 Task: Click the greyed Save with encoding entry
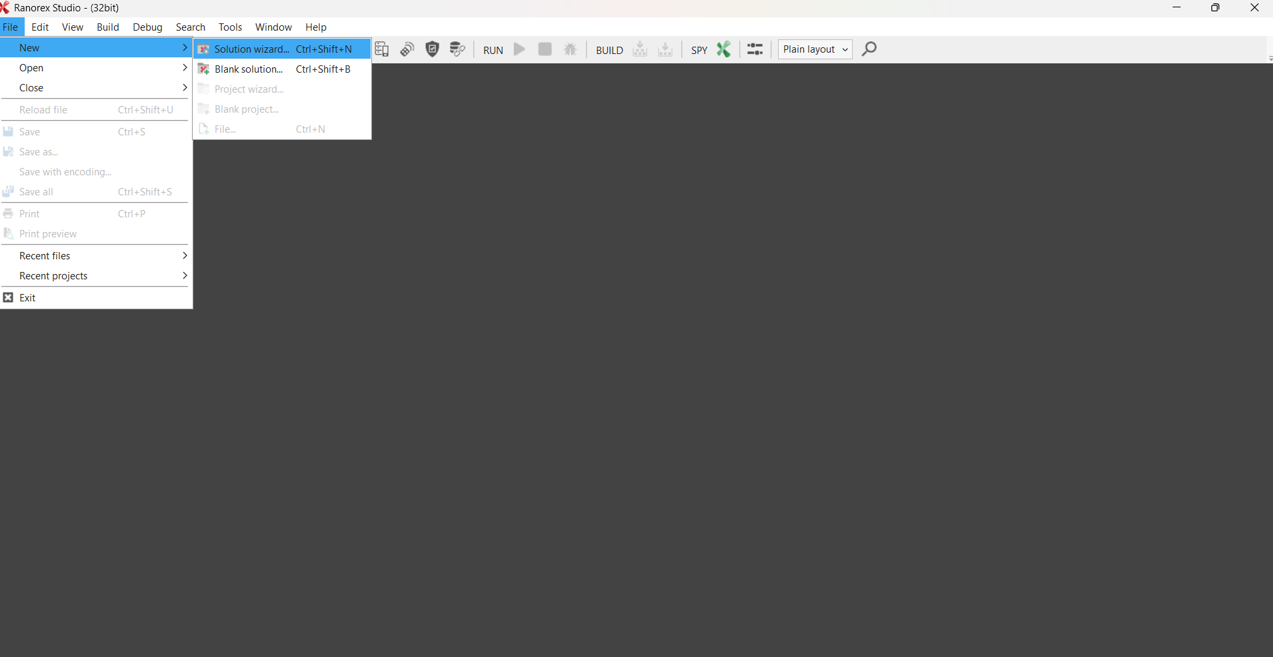[96, 172]
